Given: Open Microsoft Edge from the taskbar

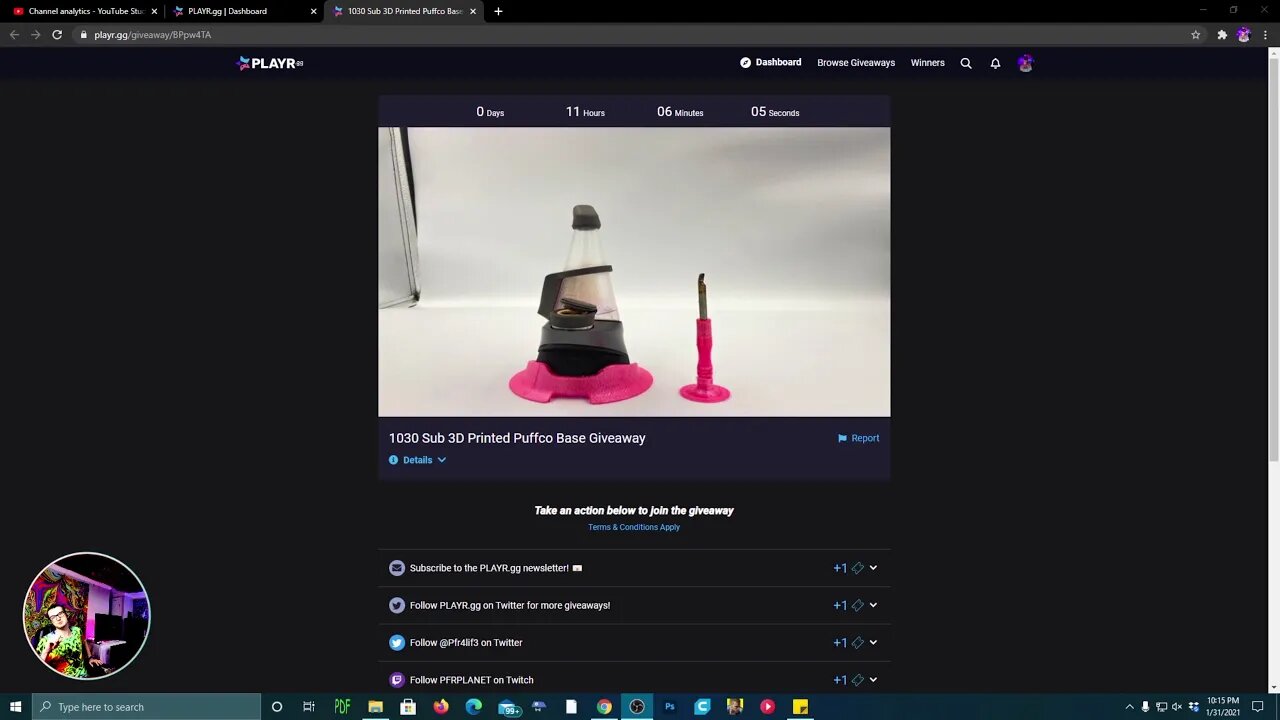Looking at the screenshot, I should coord(474,707).
